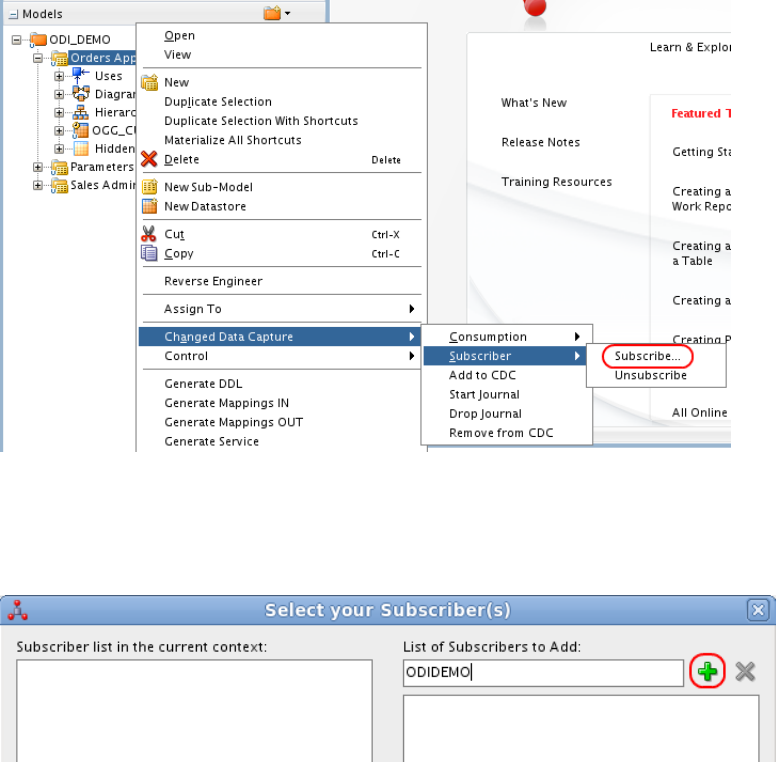
Task: Open the Release Notes link
Action: (540, 143)
